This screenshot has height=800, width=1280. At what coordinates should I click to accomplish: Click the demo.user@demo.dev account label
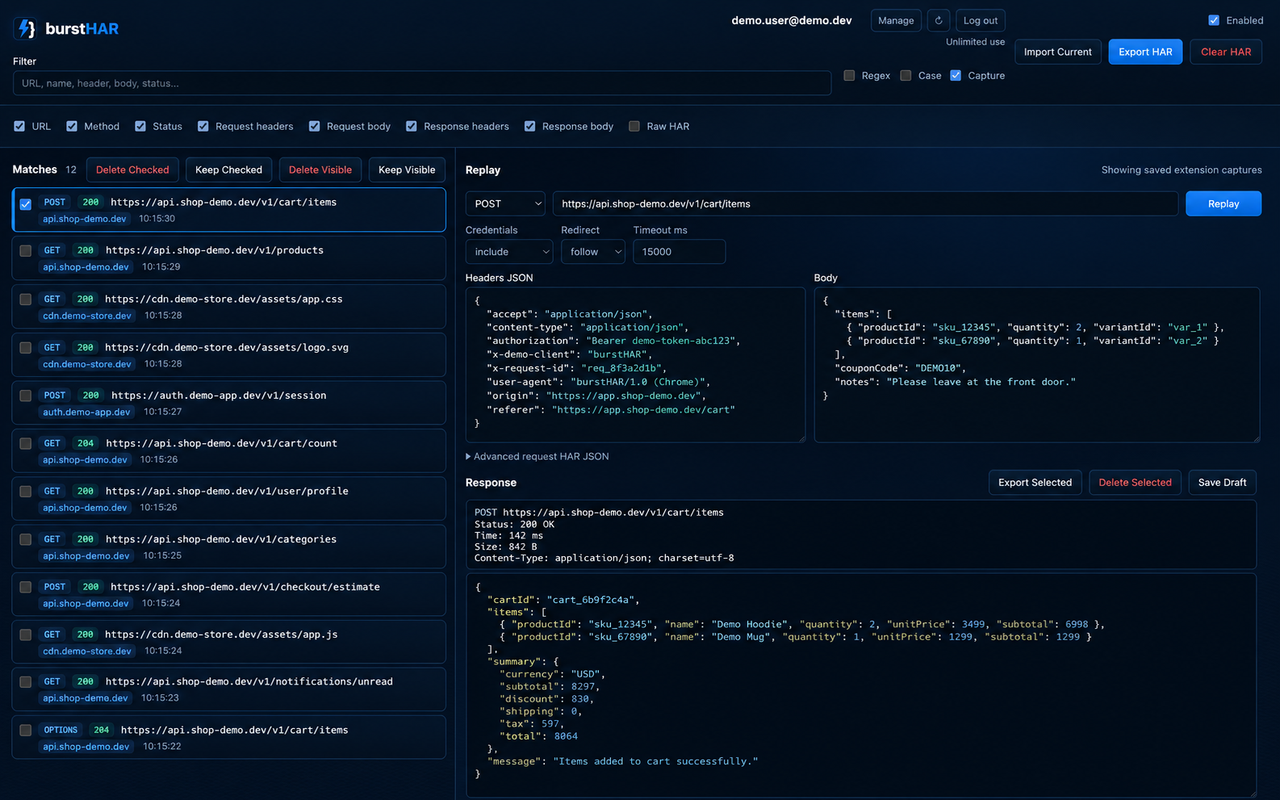[792, 20]
